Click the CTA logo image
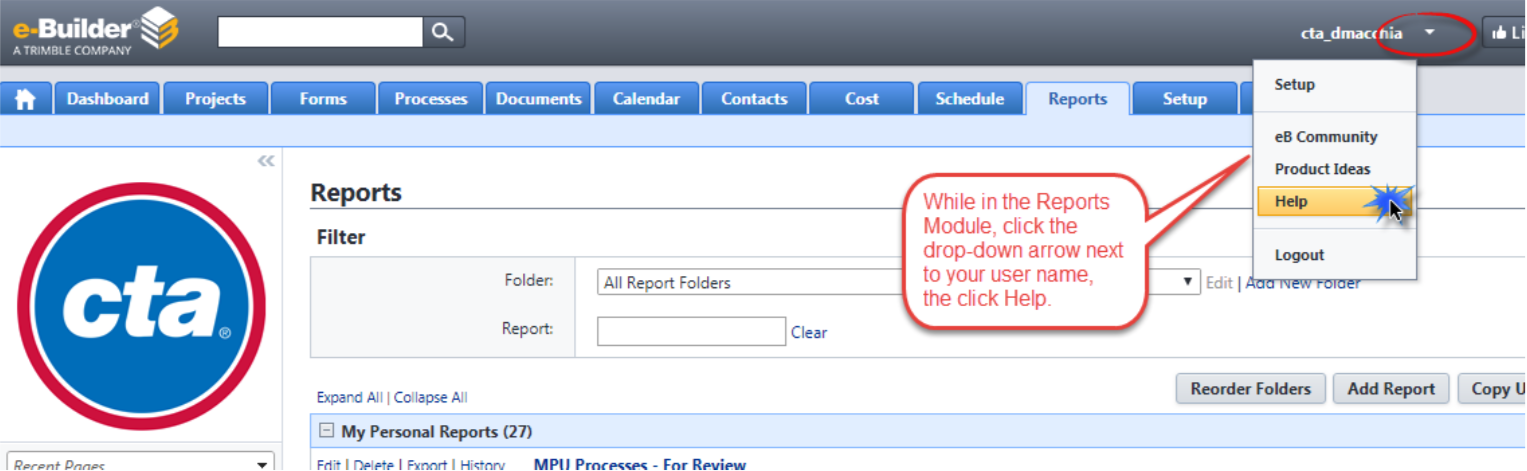This screenshot has height=471, width=1527. click(141, 306)
